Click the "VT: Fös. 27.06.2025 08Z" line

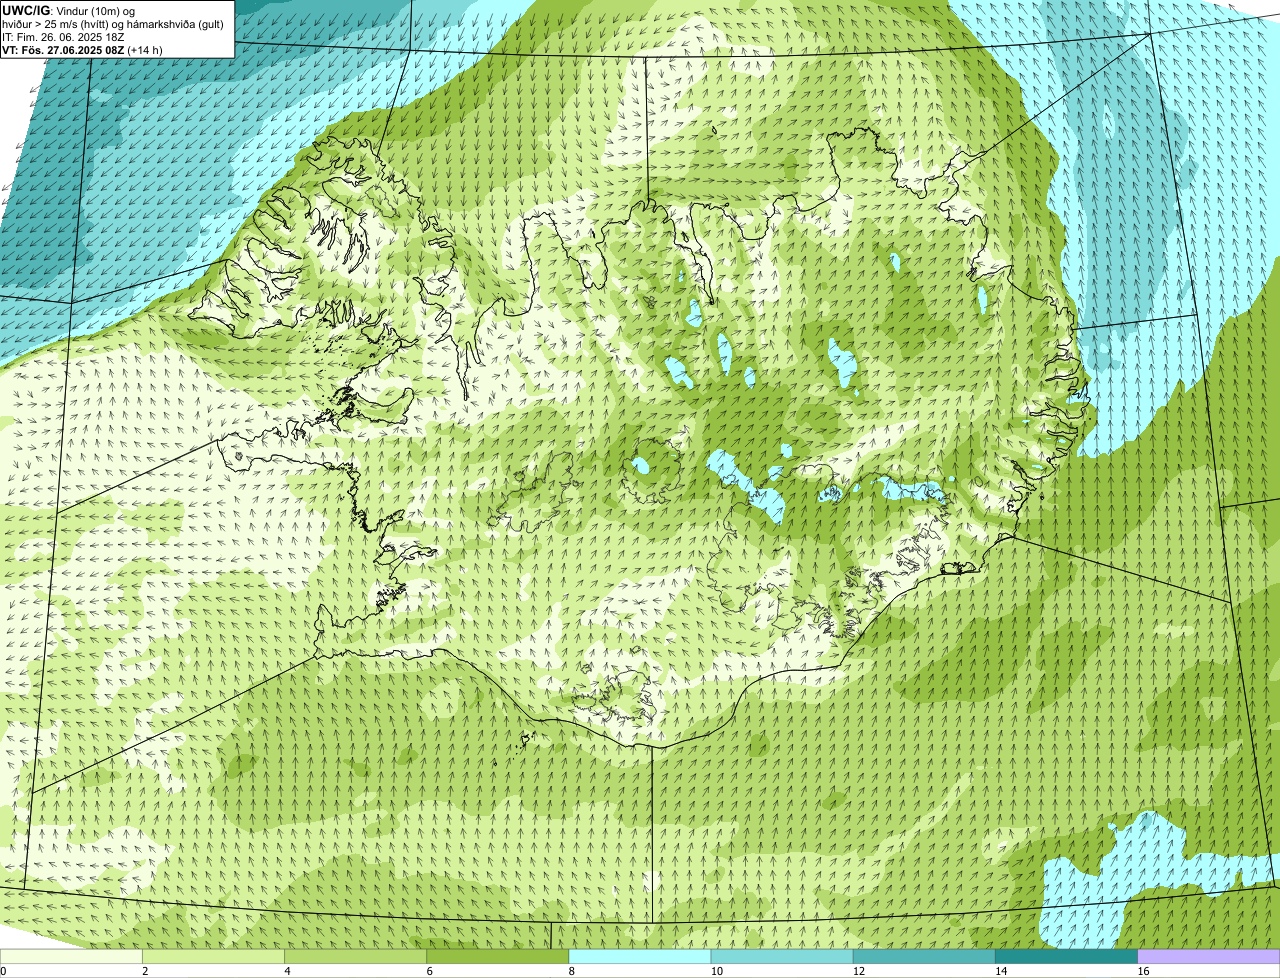coord(82,50)
